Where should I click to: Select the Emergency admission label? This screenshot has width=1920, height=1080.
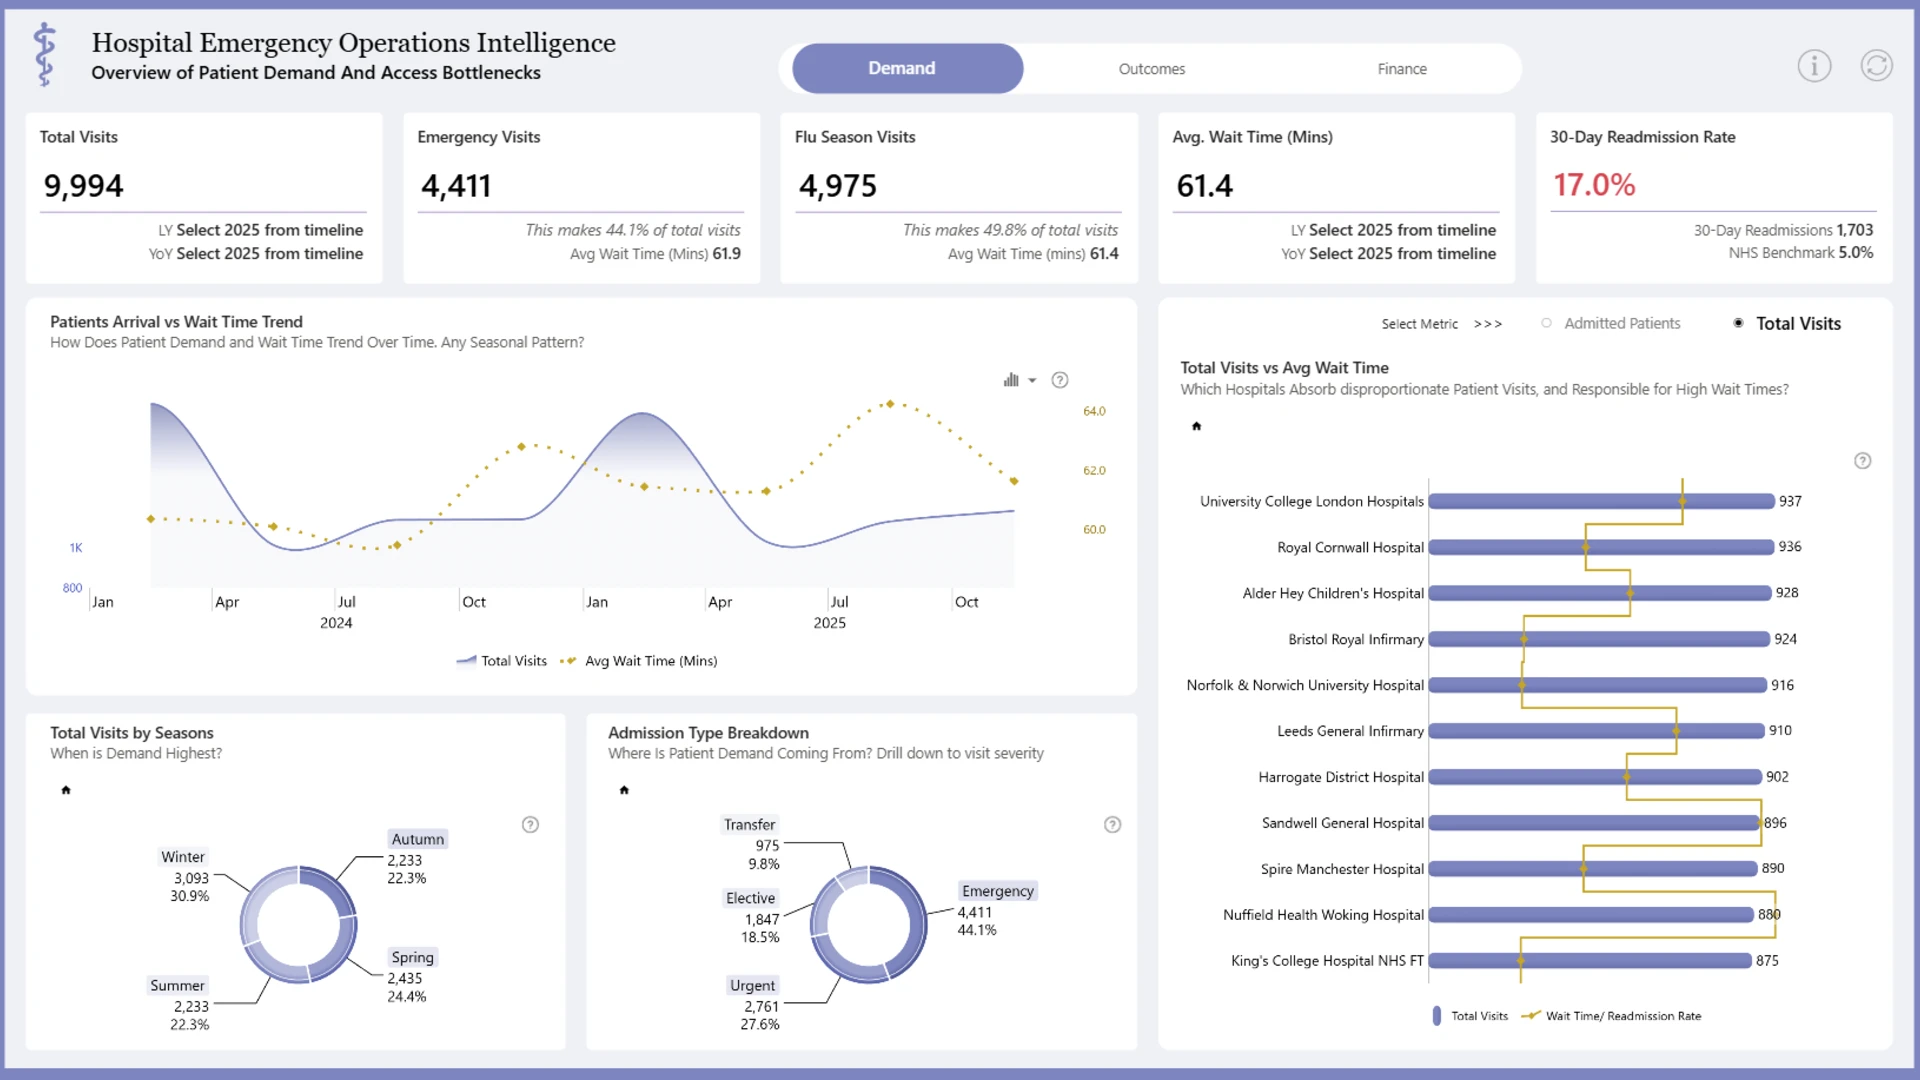[998, 891]
